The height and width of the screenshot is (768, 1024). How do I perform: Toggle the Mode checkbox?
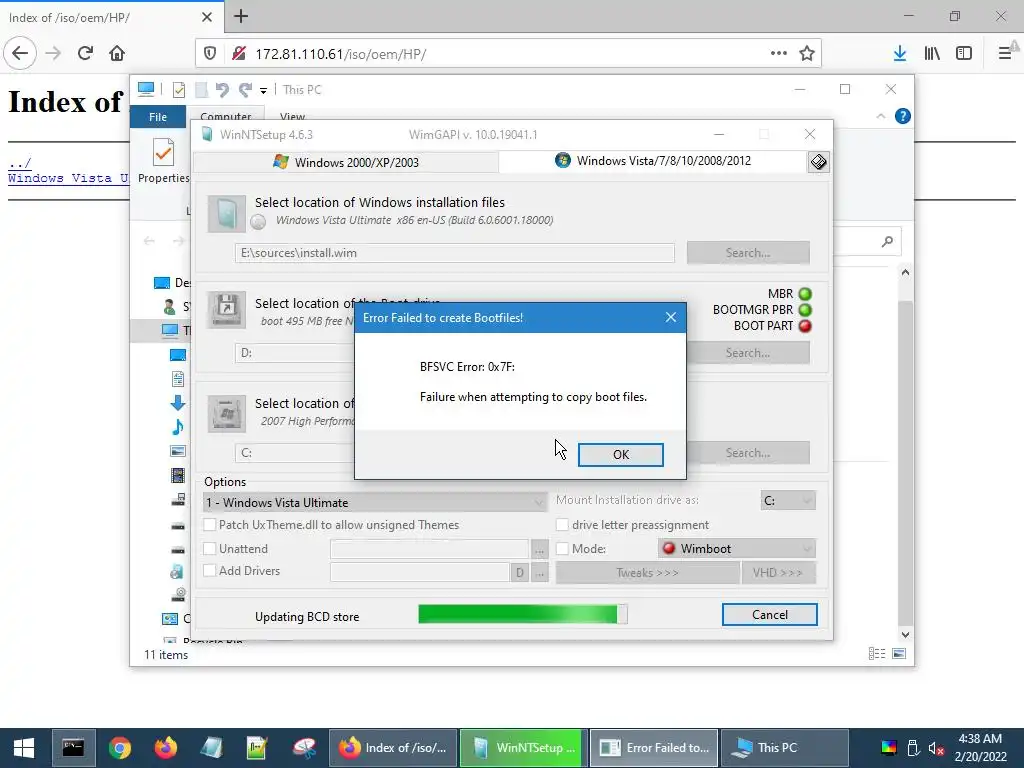coord(562,549)
